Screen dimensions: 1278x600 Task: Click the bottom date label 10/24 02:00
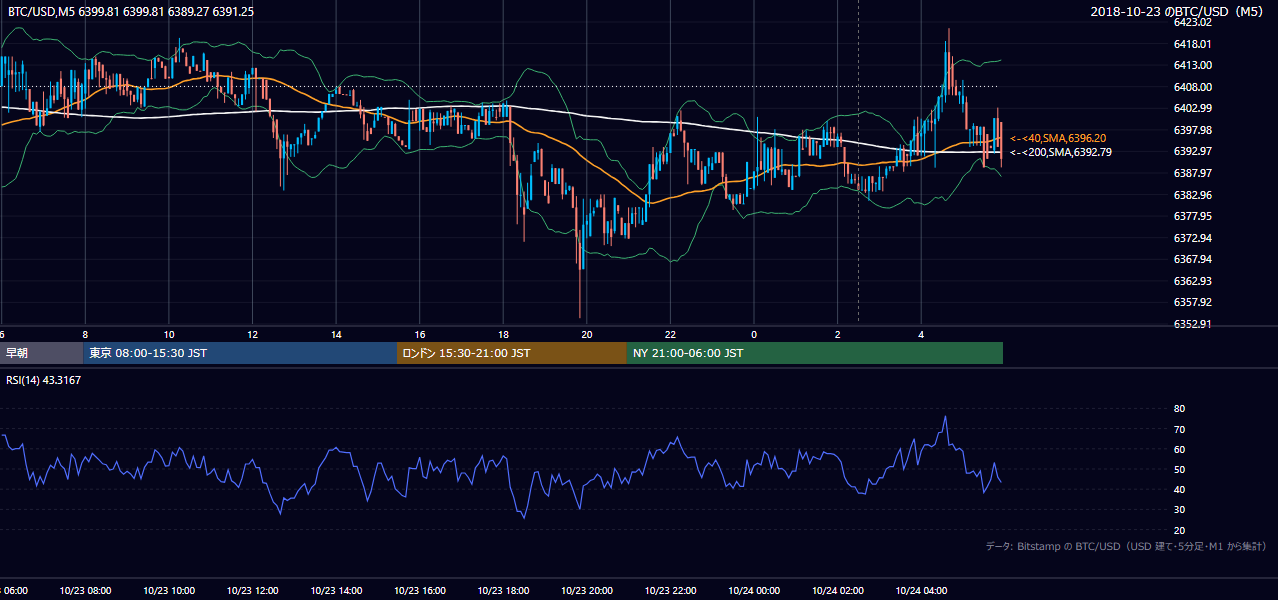click(x=837, y=591)
